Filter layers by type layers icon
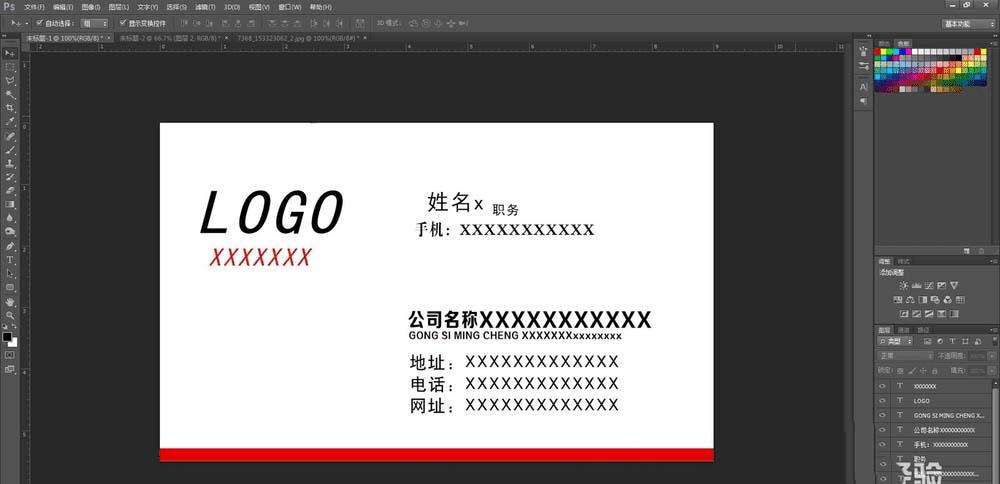This screenshot has height=484, width=1000. [952, 342]
